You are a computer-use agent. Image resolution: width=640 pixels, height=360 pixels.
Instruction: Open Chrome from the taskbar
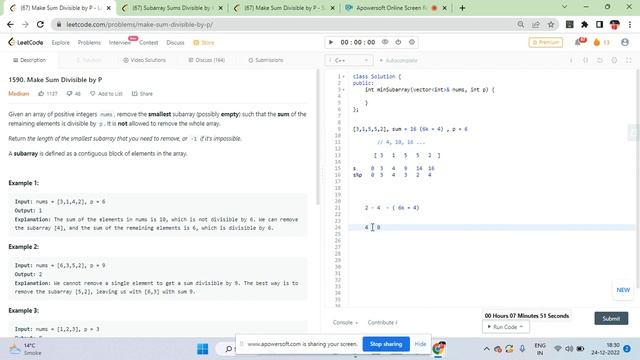438,348
